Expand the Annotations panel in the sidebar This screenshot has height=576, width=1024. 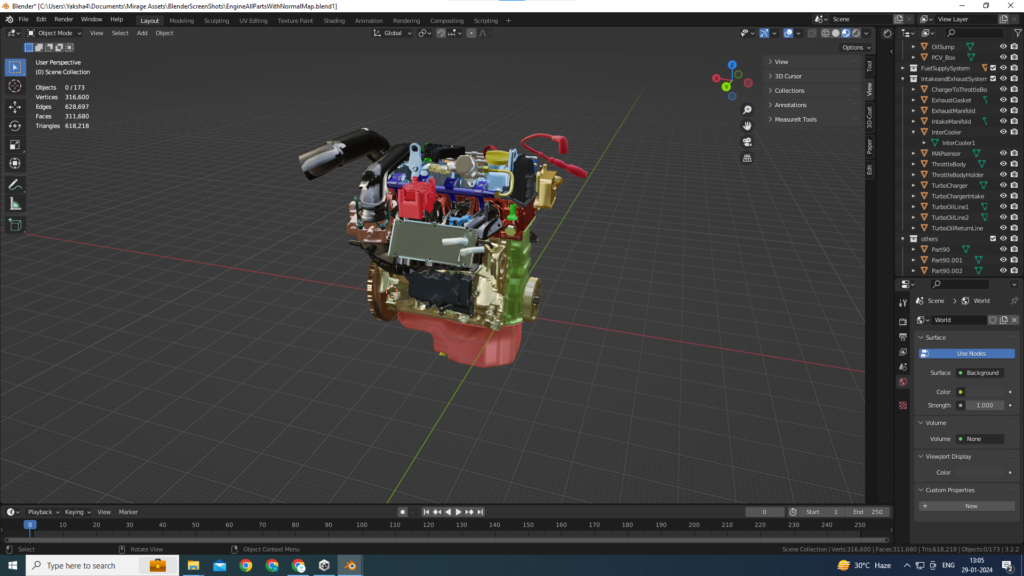click(x=790, y=105)
